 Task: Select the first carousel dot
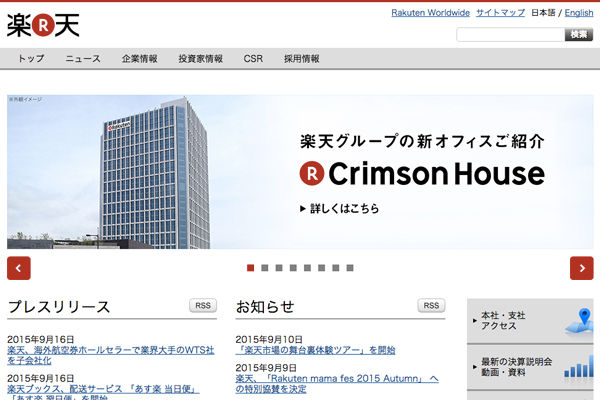click(x=250, y=268)
